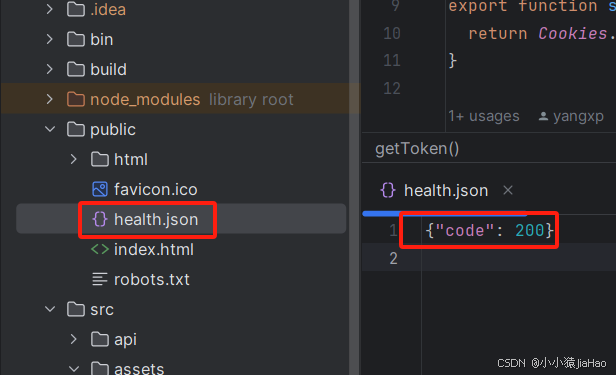Click the index.html angle-brackets file icon
The width and height of the screenshot is (616, 375).
coord(100,249)
